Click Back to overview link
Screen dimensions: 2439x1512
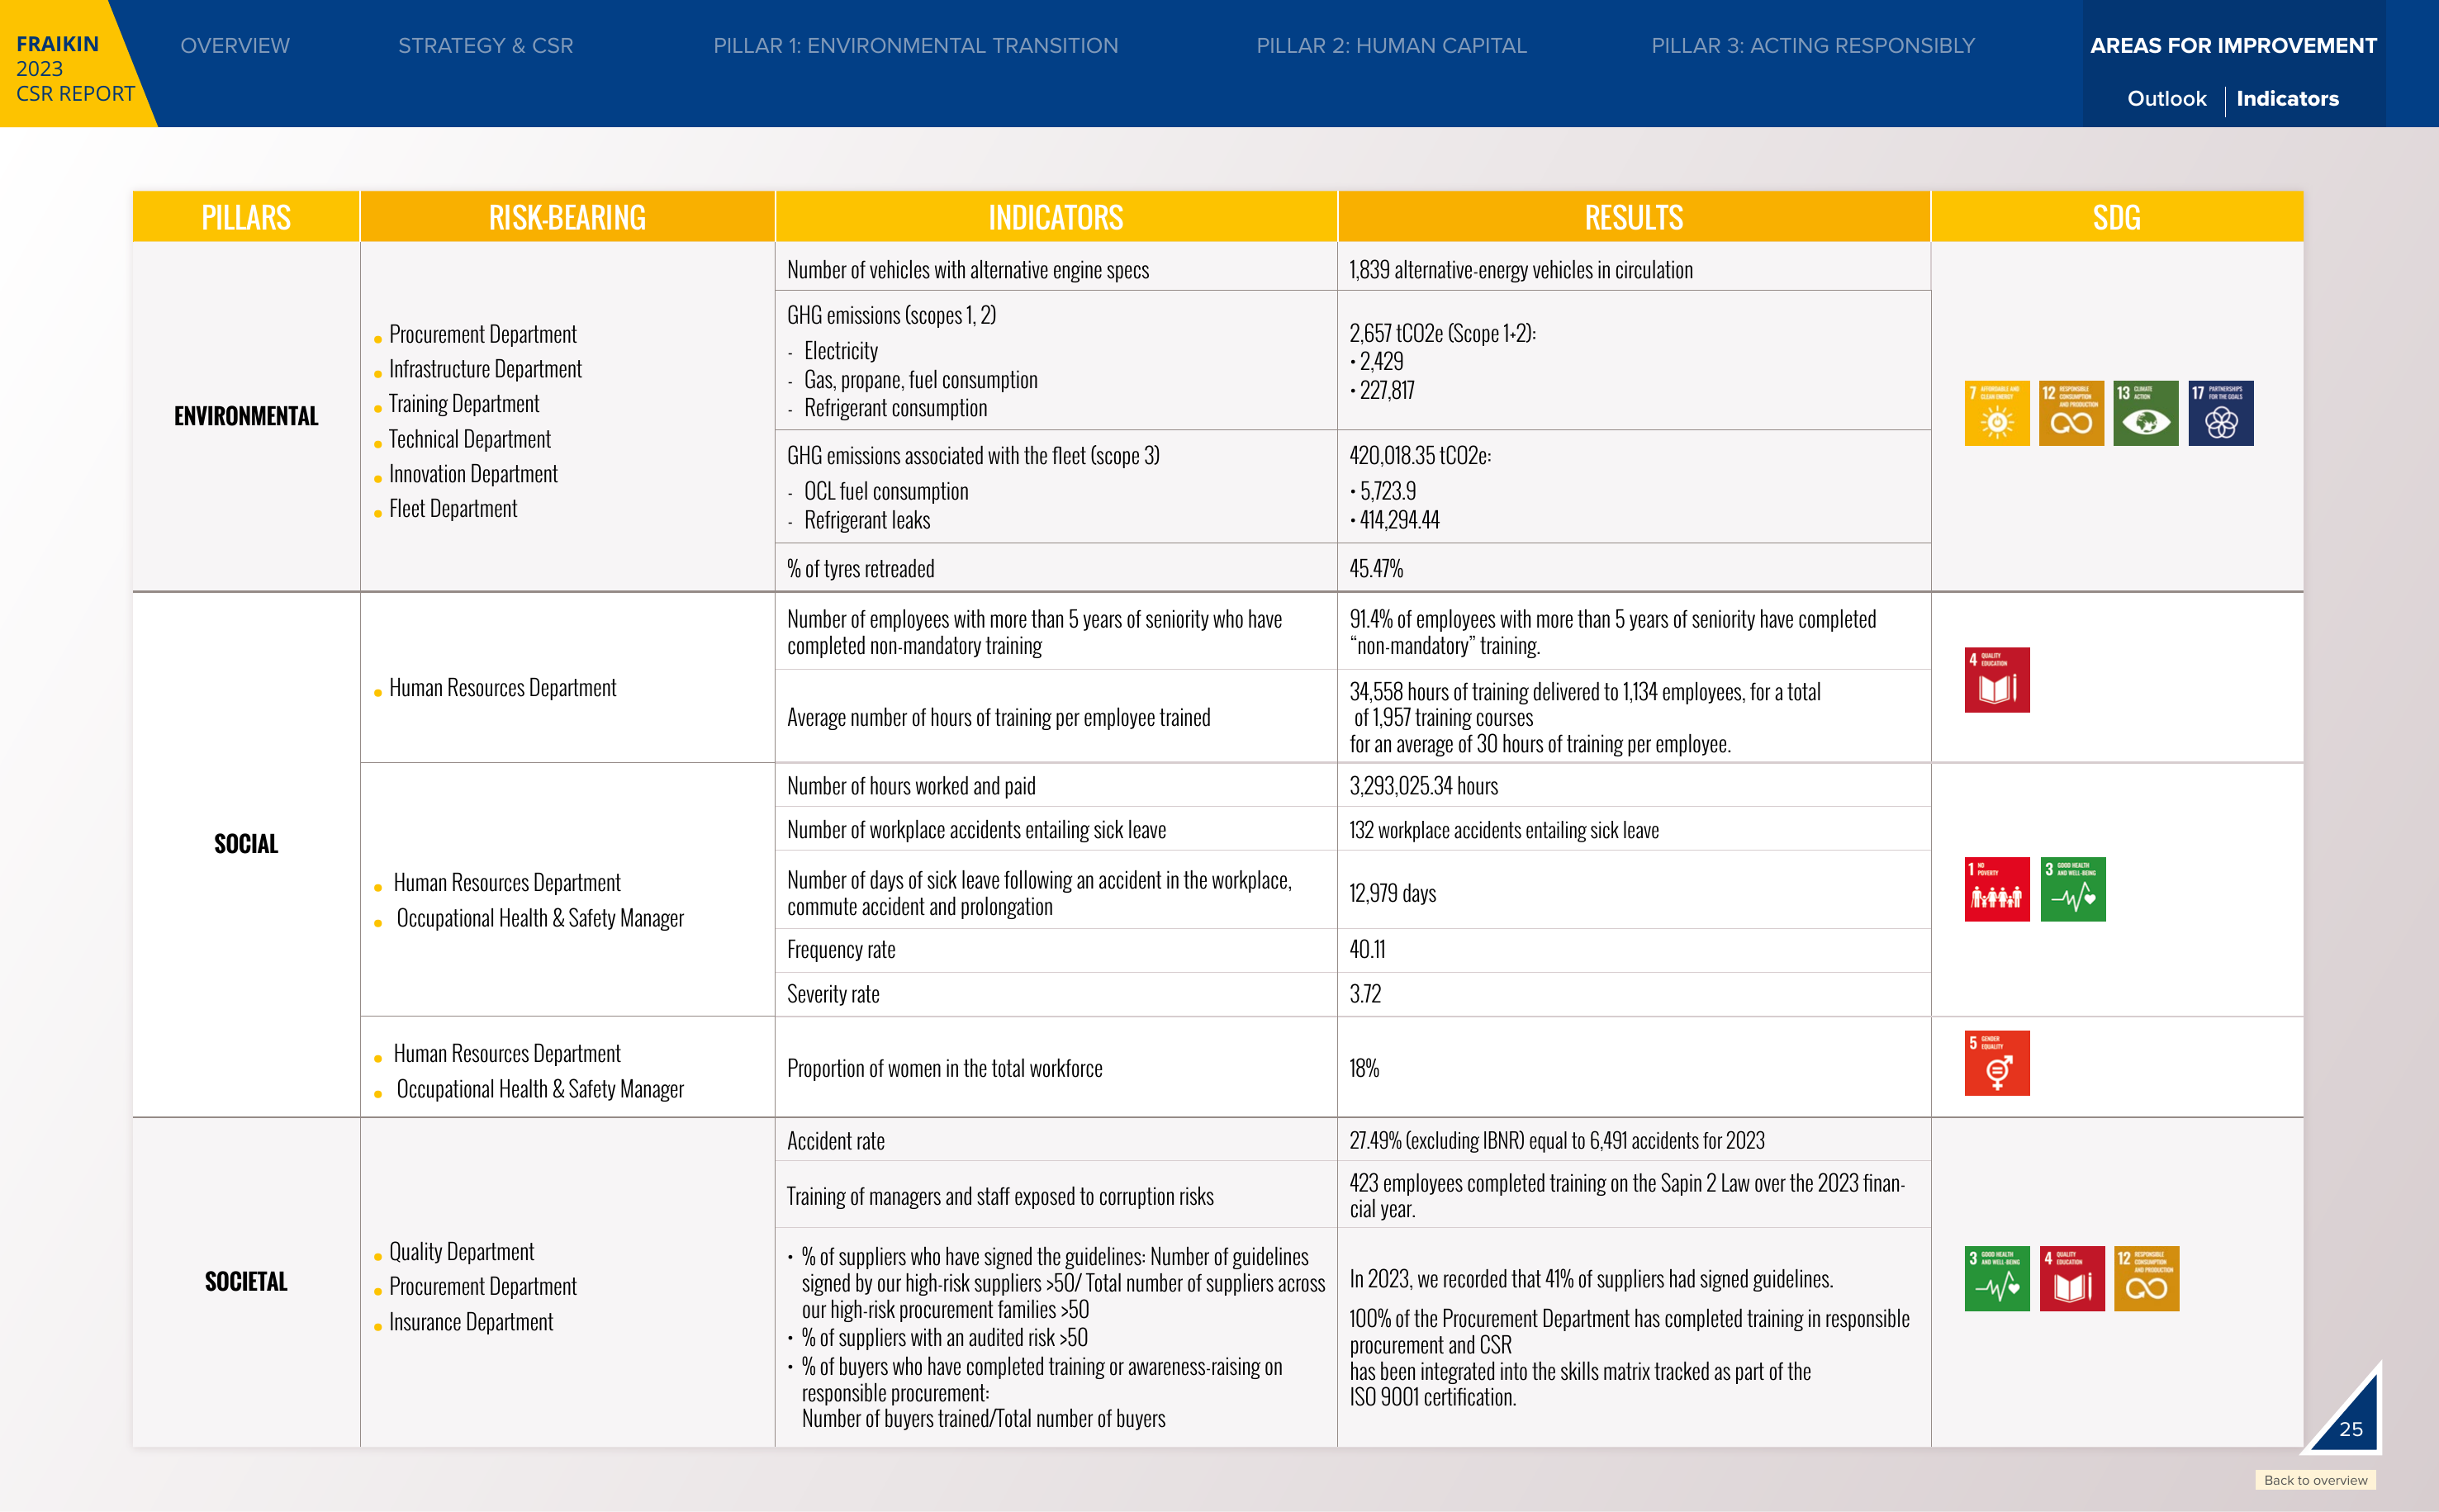[x=2315, y=1480]
